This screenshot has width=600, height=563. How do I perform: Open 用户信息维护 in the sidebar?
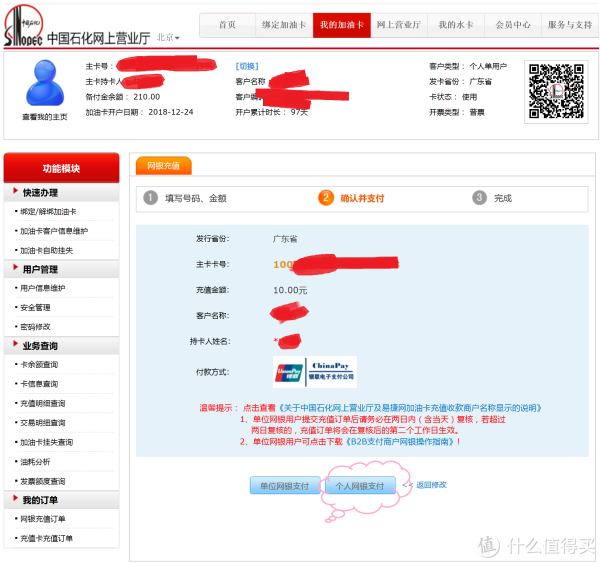42,288
